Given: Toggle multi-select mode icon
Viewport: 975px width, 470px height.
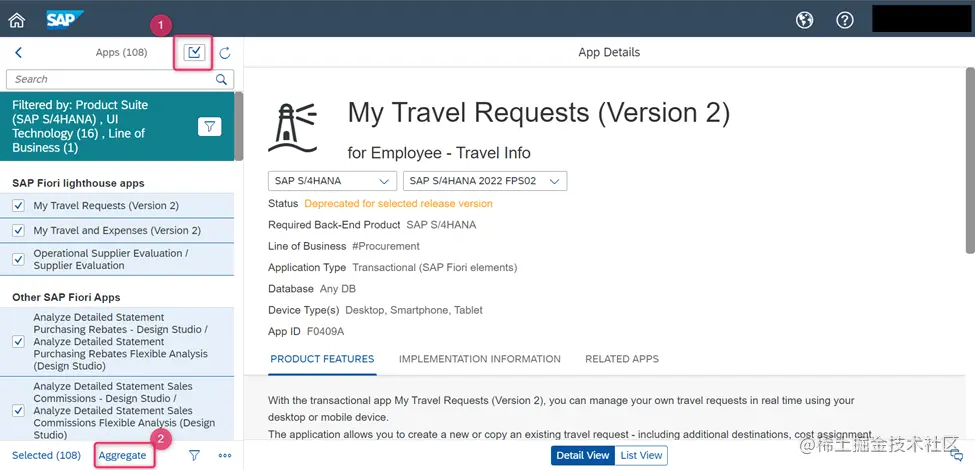Looking at the screenshot, I should pyautogui.click(x=194, y=53).
